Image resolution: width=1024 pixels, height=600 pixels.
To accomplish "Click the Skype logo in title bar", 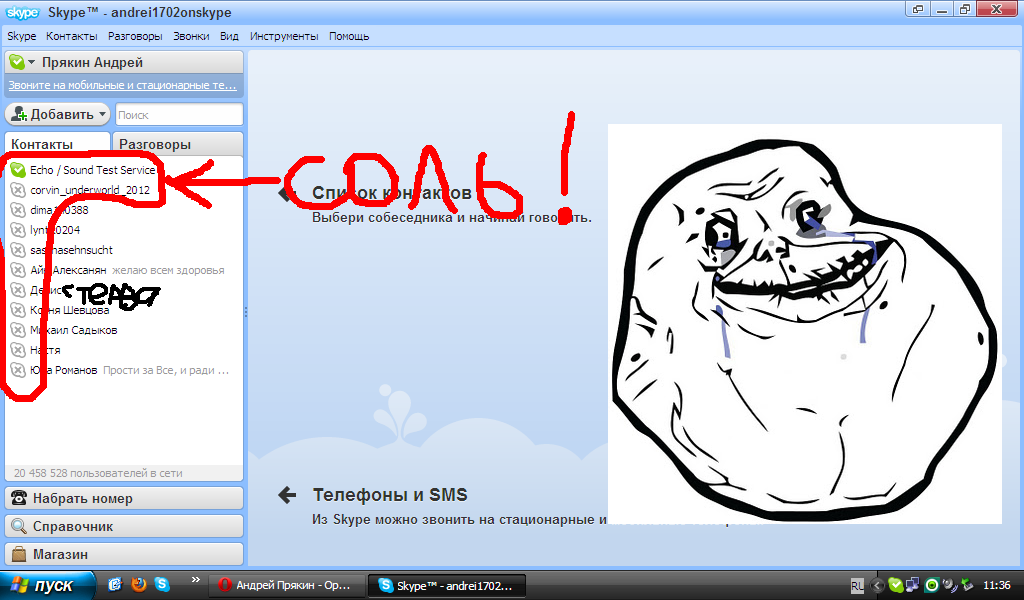I will [x=23, y=12].
